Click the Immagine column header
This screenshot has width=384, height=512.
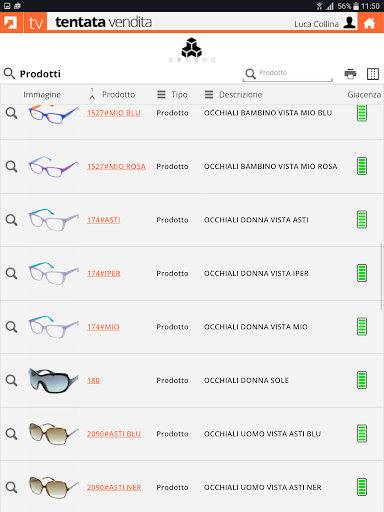tap(42, 95)
